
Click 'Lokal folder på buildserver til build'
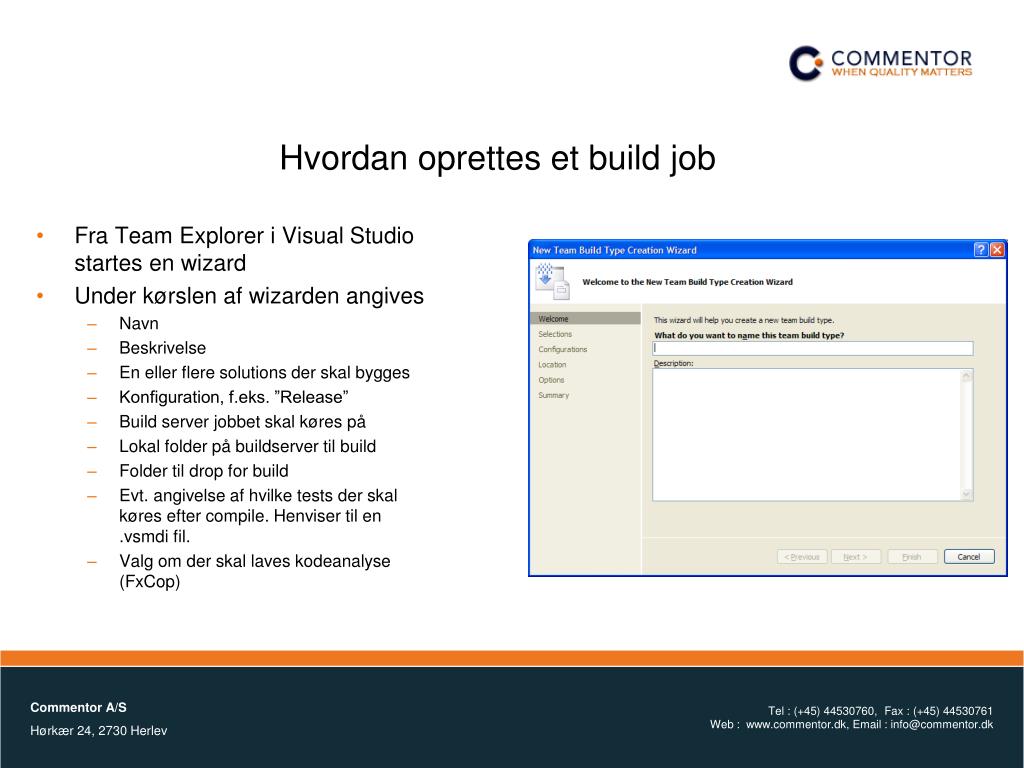tap(247, 447)
